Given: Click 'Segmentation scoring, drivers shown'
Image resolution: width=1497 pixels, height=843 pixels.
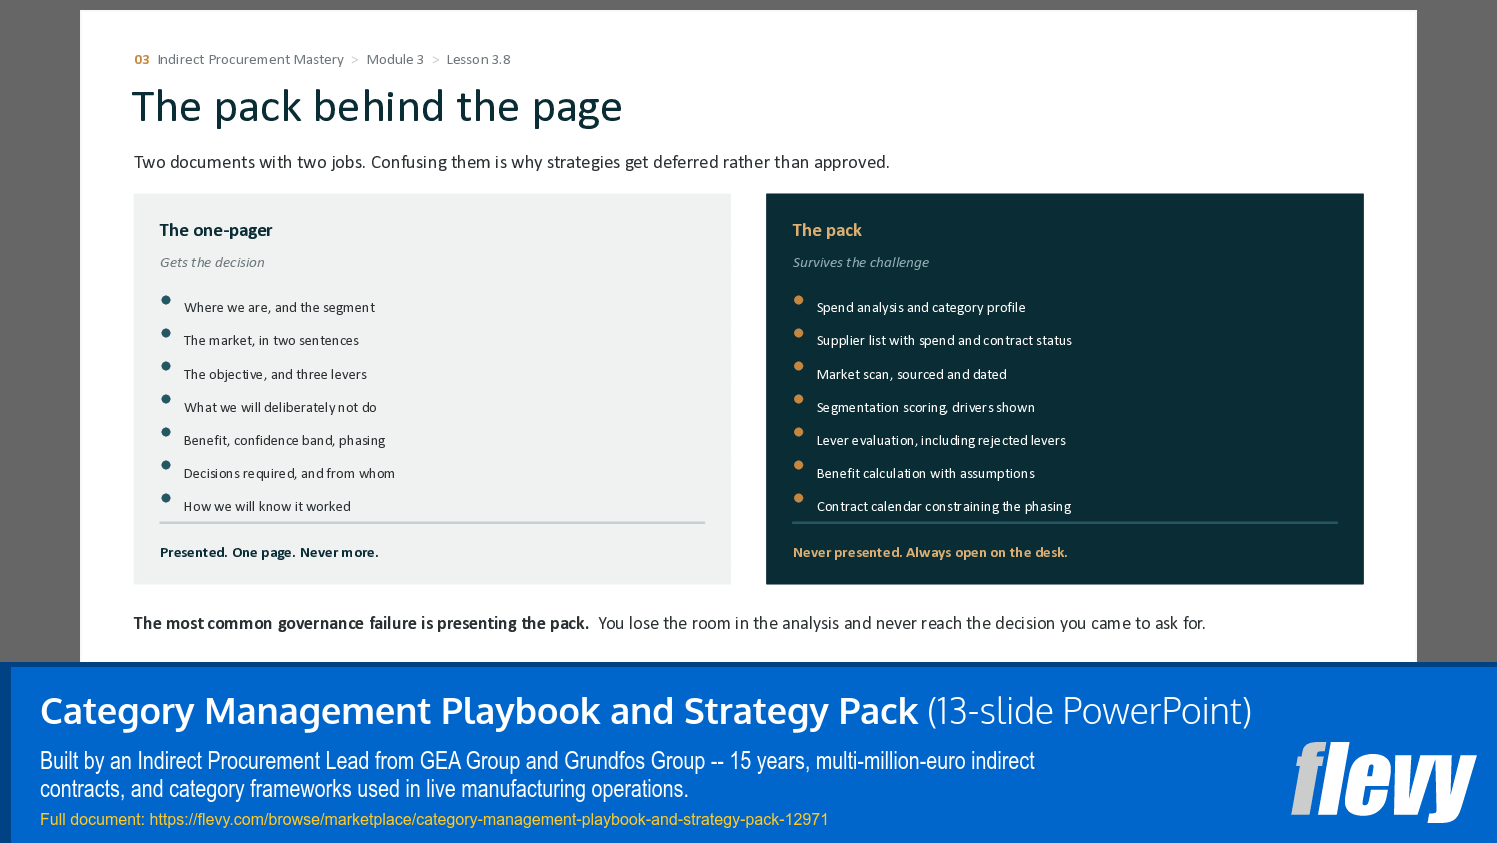Looking at the screenshot, I should click(x=926, y=408).
